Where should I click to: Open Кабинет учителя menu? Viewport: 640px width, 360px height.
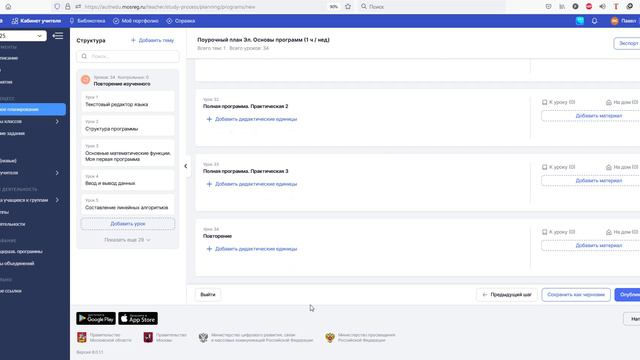[x=36, y=21]
